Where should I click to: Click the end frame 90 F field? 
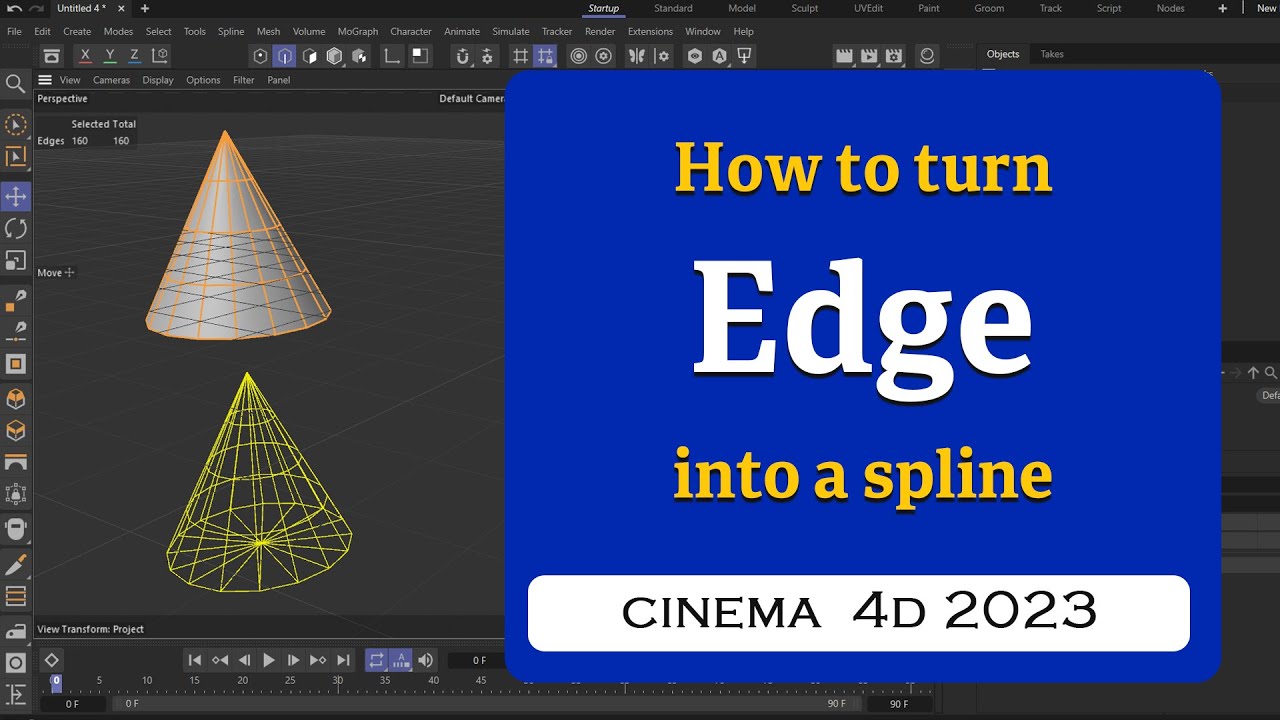[899, 704]
